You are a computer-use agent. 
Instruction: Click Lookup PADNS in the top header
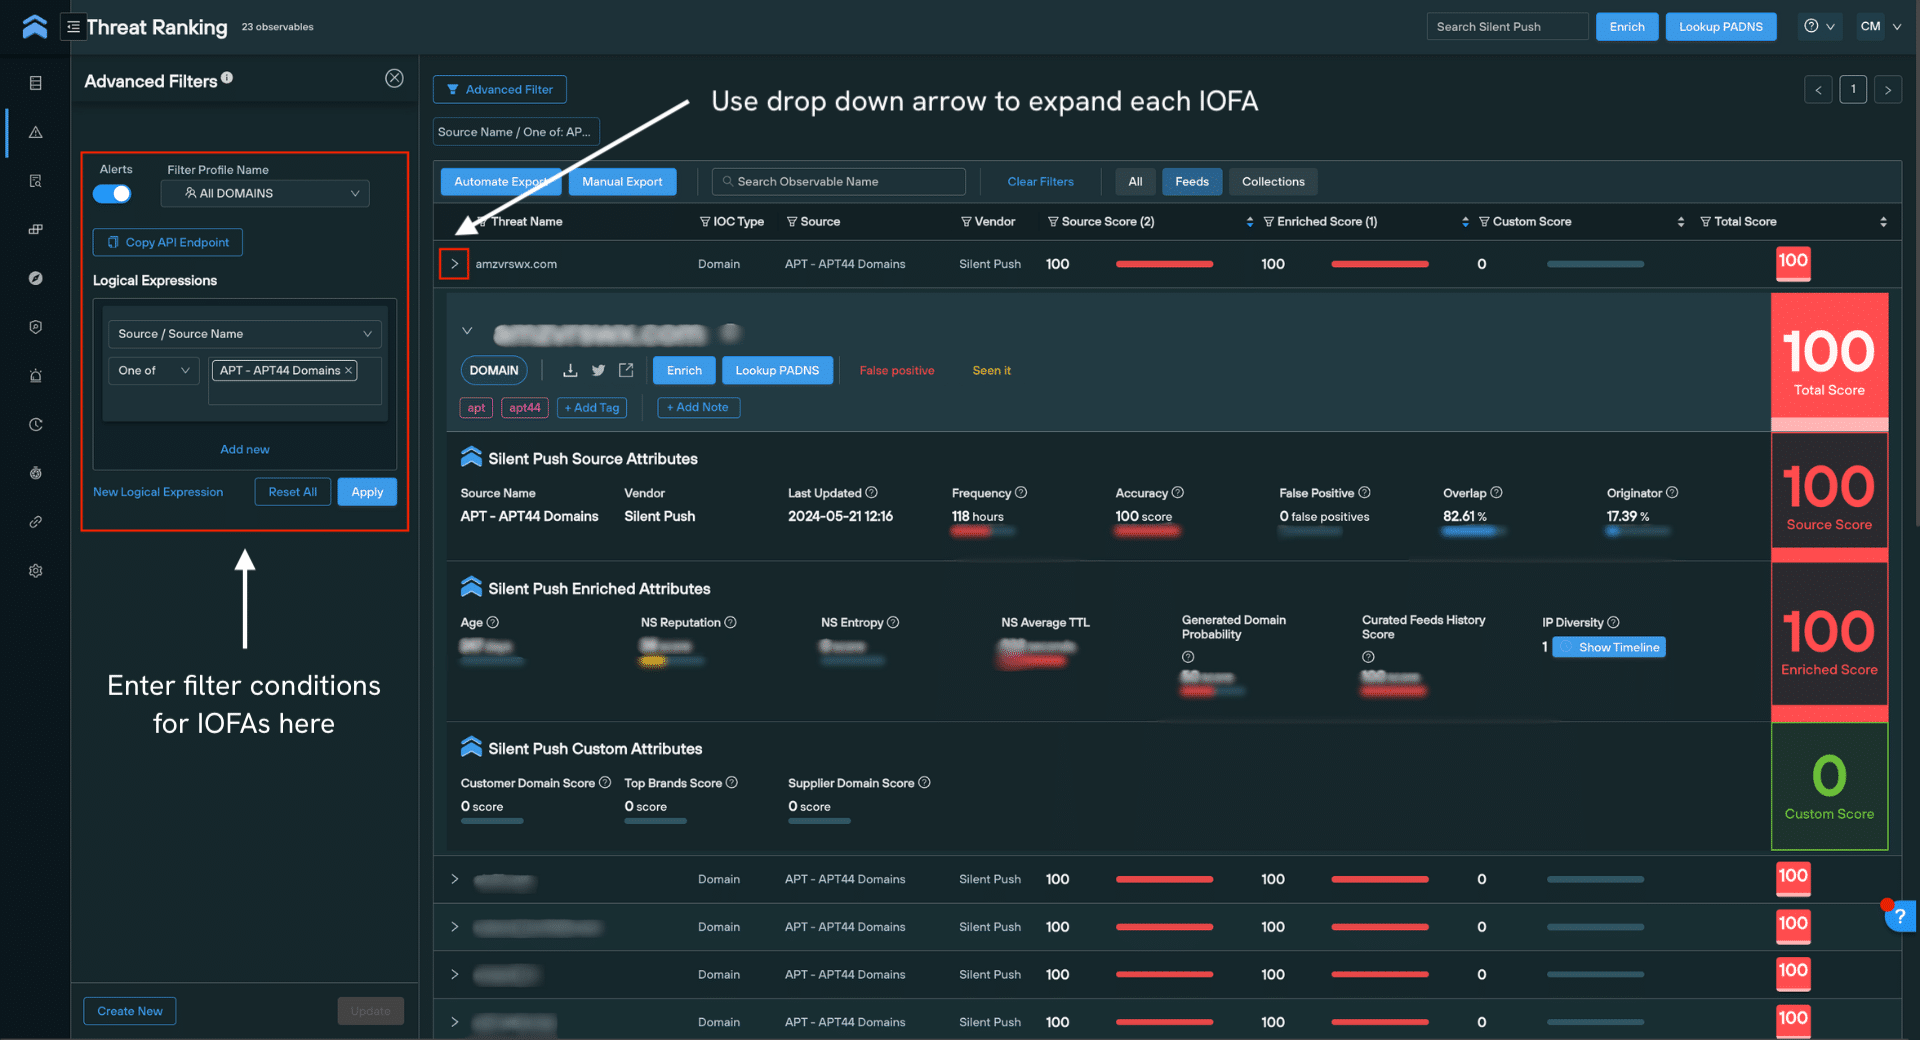click(1720, 27)
